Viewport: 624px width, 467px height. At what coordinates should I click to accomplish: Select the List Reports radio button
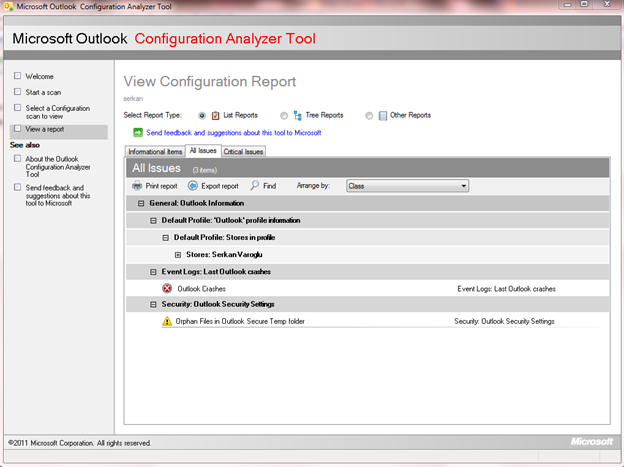click(203, 115)
